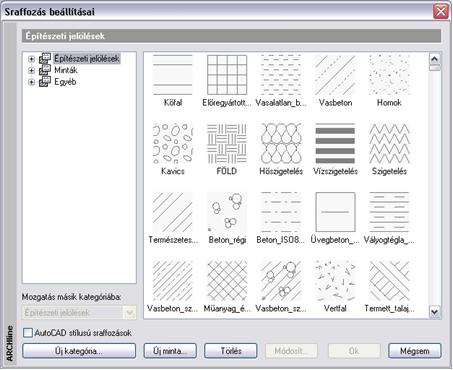Select the Beton_régi pattern thumbnail
This screenshot has width=453, height=370.
point(227,212)
